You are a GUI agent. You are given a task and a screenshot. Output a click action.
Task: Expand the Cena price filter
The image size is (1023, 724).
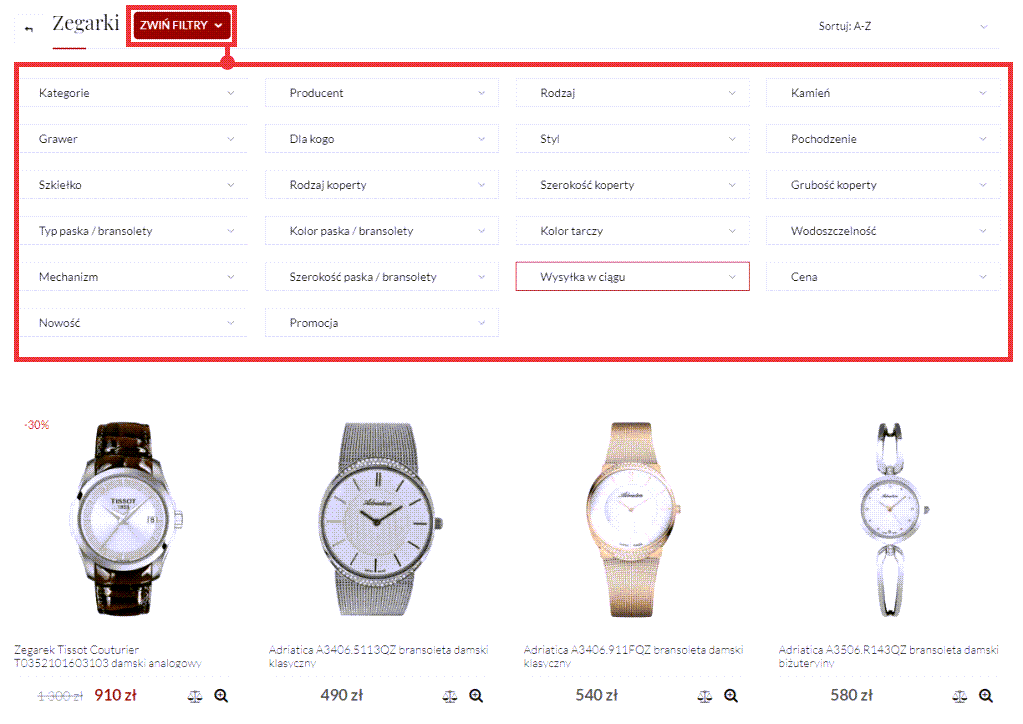click(x=883, y=277)
